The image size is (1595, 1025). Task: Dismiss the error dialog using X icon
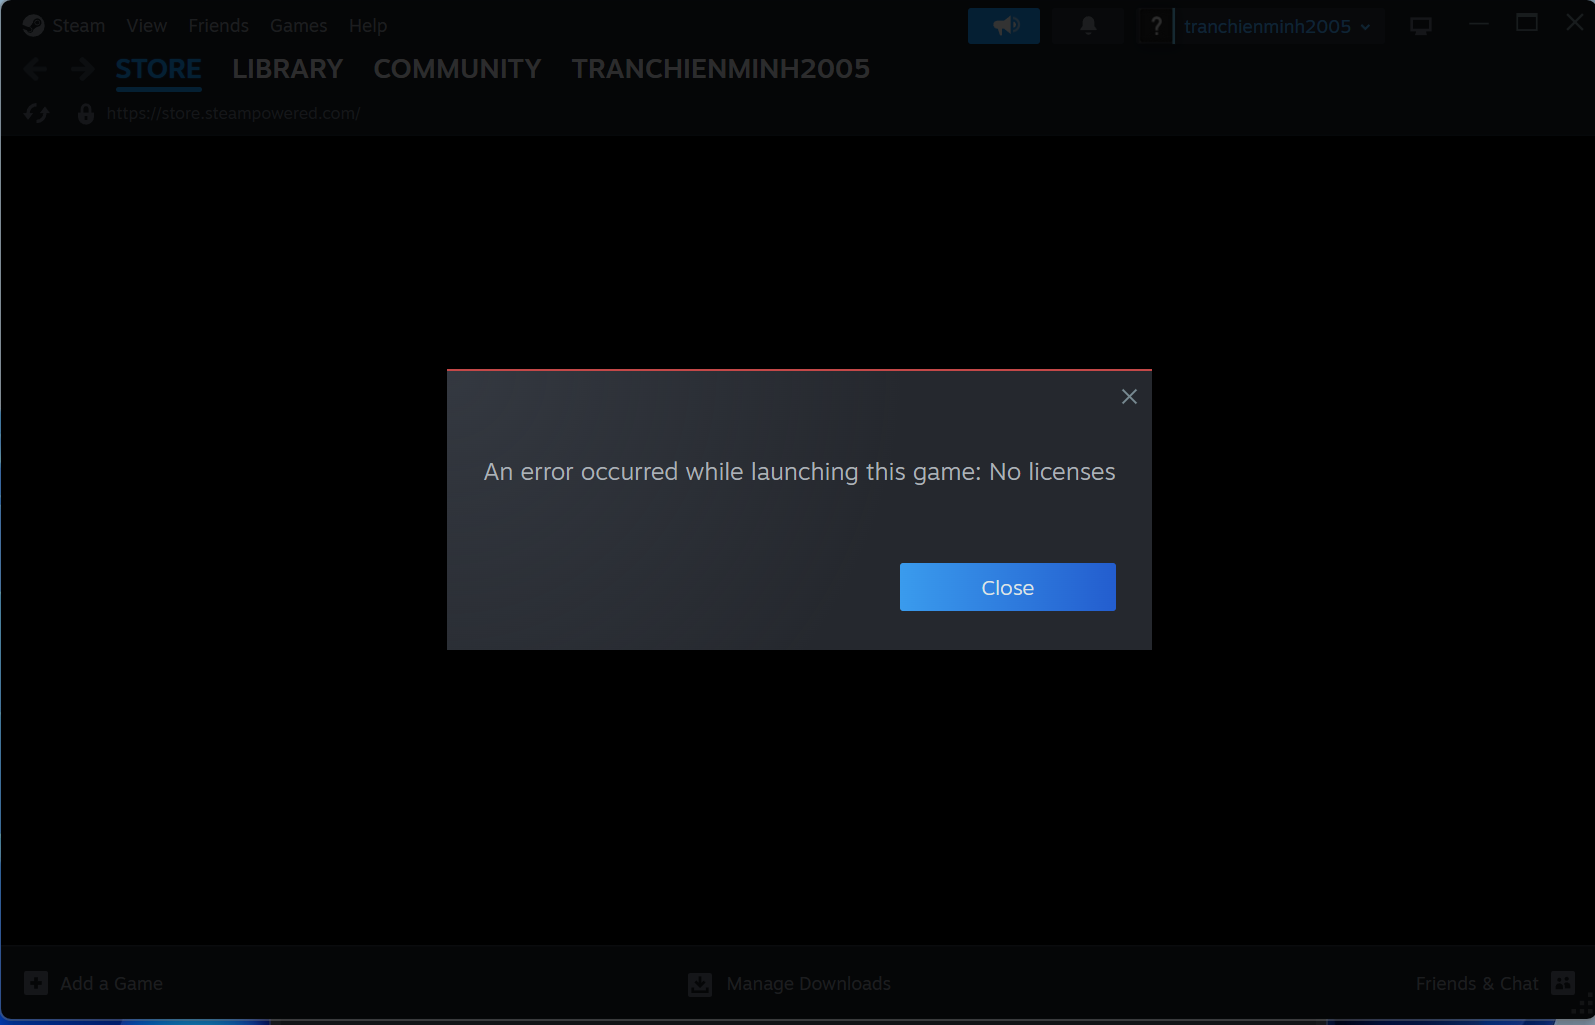click(x=1129, y=397)
